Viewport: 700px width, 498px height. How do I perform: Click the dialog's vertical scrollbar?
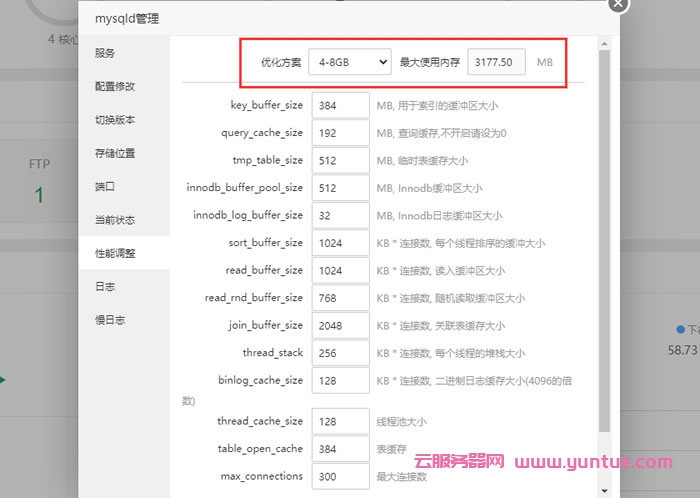[x=603, y=240]
